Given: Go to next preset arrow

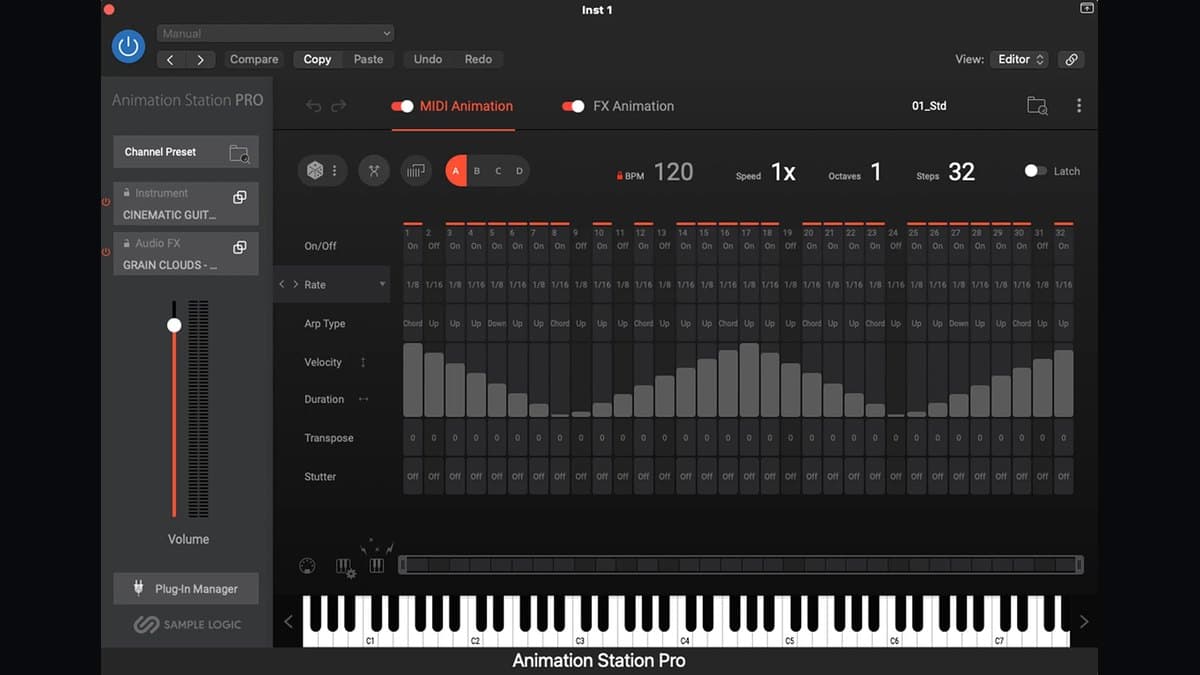Looking at the screenshot, I should pos(200,60).
